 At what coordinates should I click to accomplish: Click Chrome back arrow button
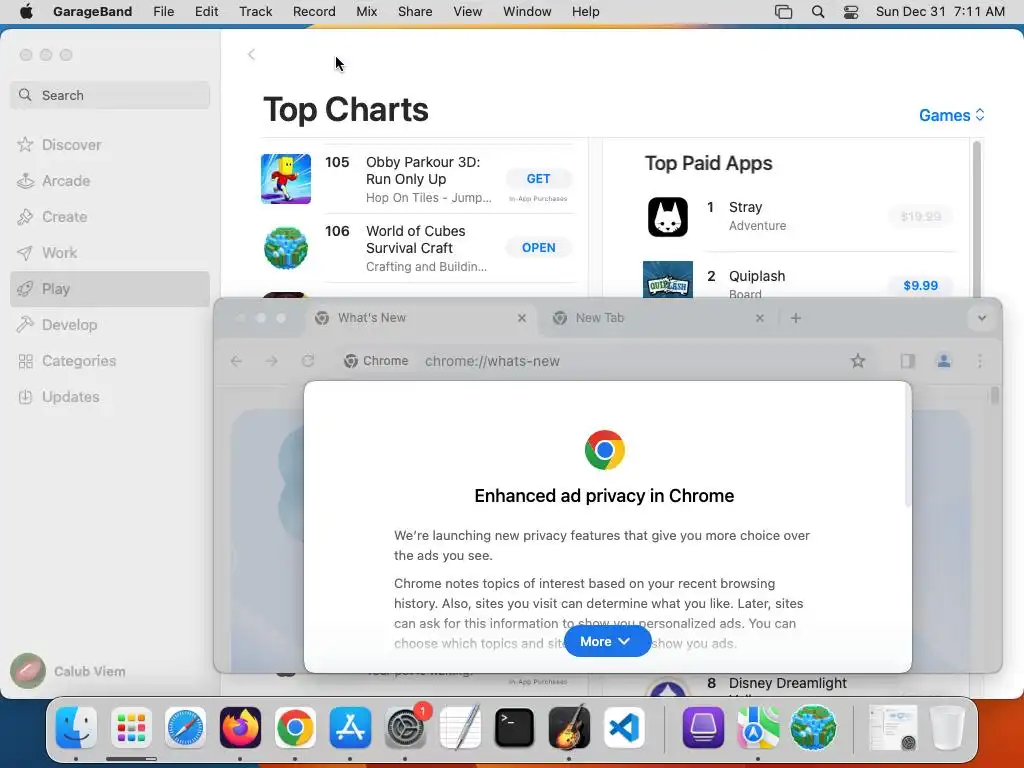(236, 360)
